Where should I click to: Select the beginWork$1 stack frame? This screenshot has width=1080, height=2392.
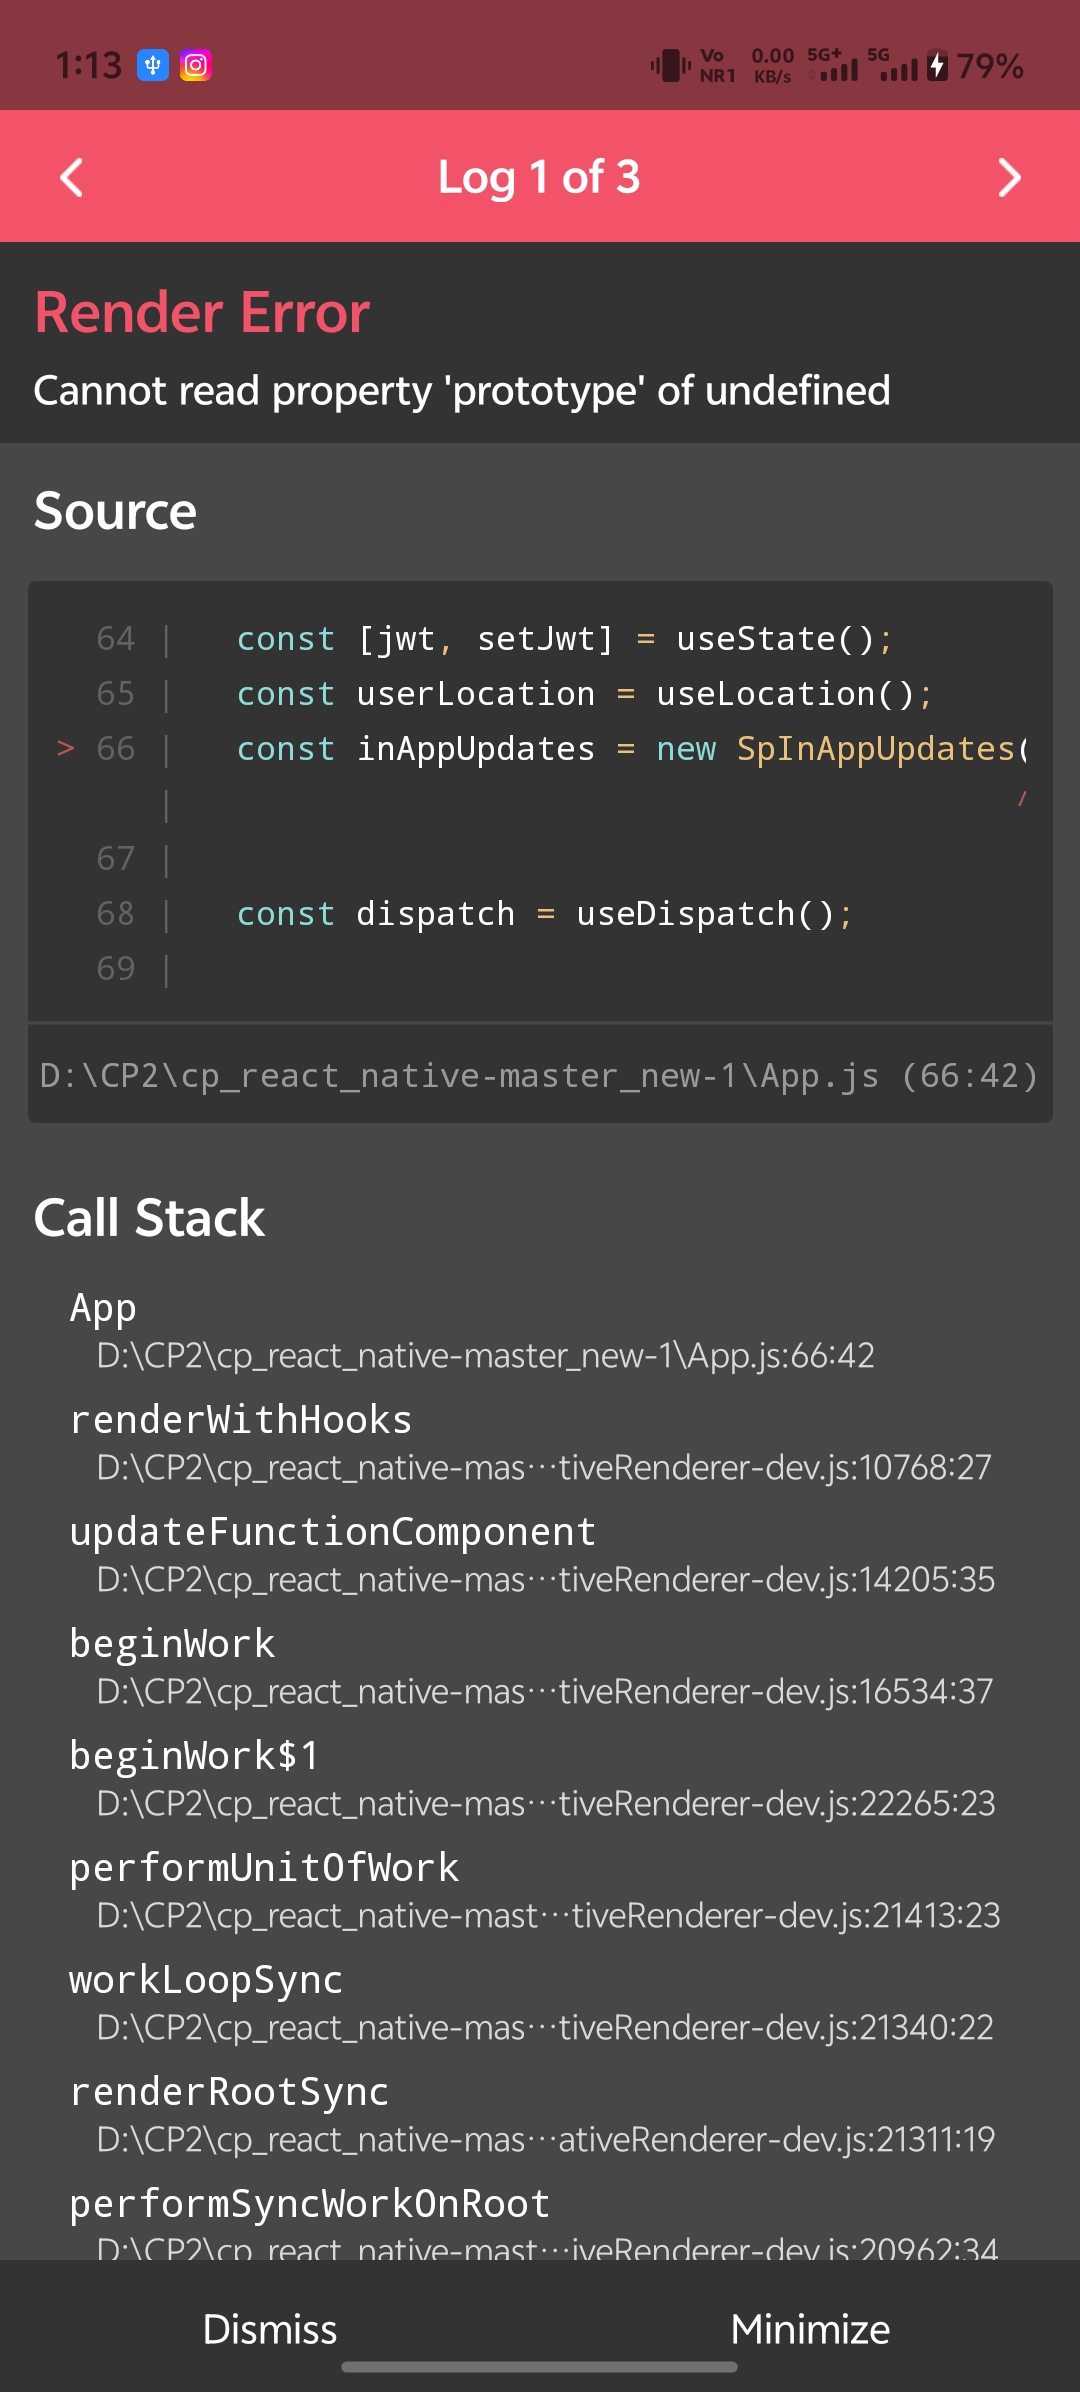(532, 1779)
